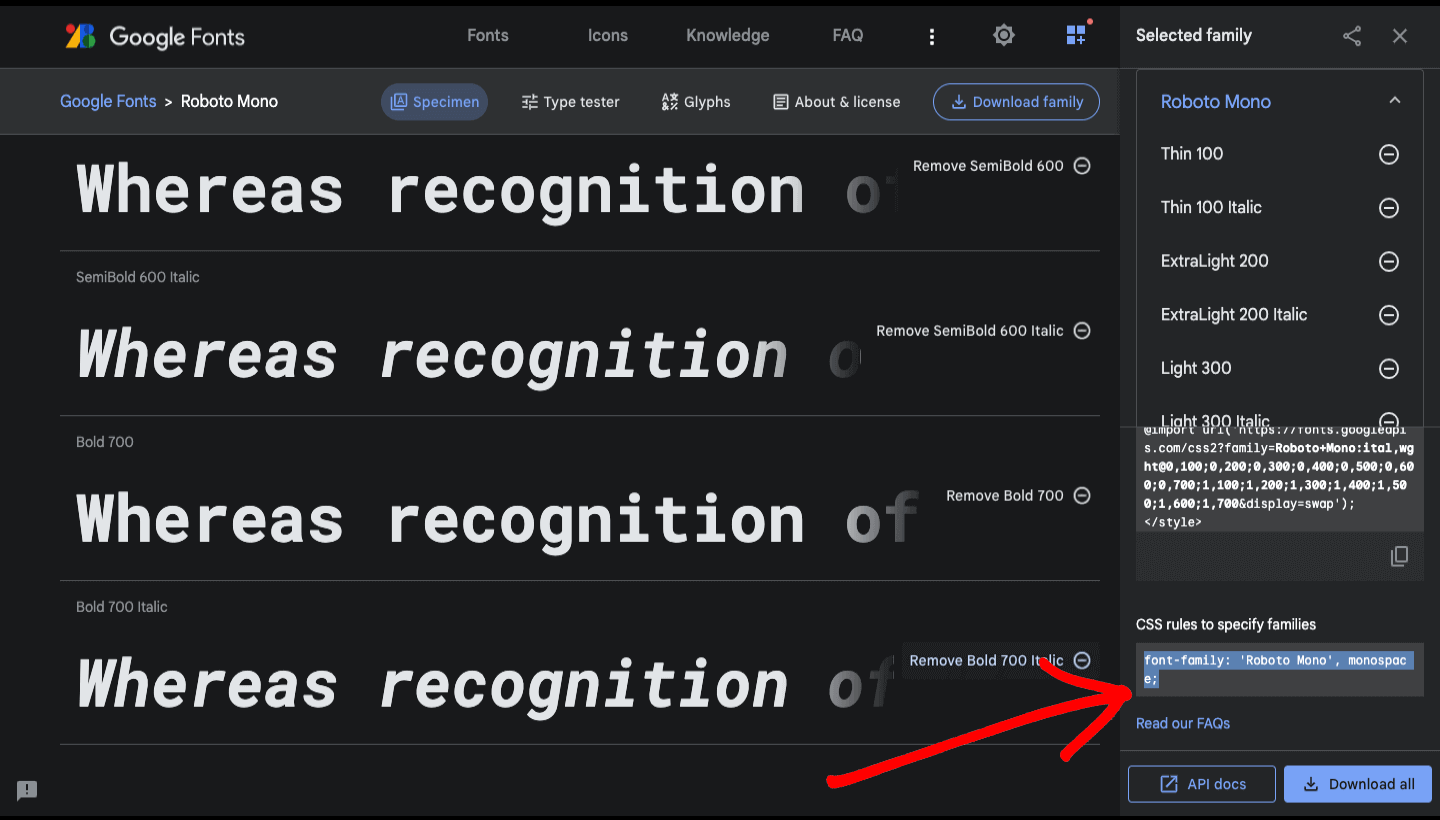Go to Google Fonts breadcrumb link
1440x820 pixels.
click(108, 101)
